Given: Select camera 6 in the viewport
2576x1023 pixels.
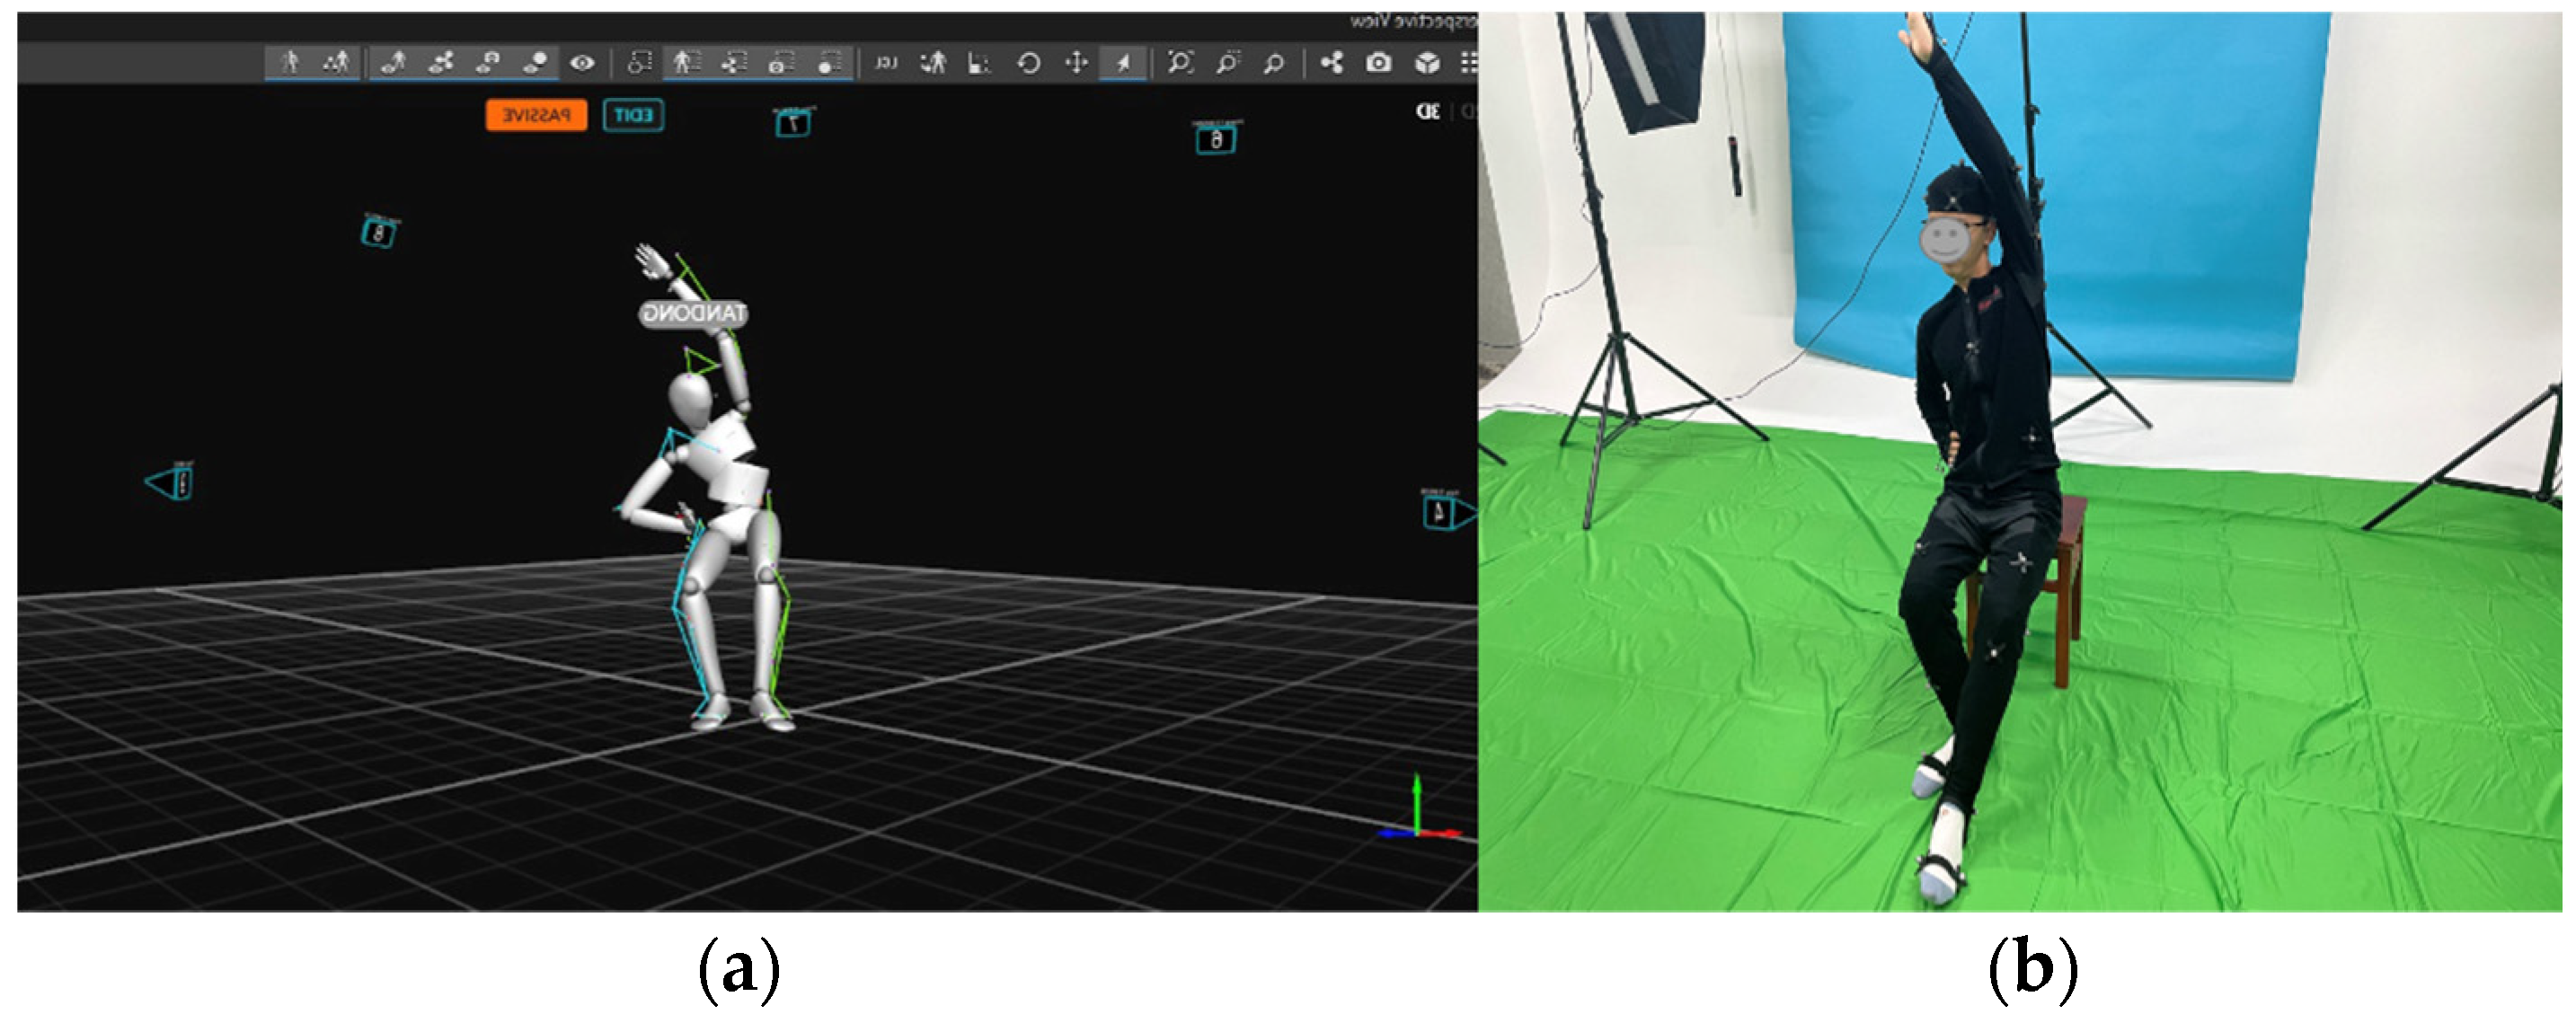Looking at the screenshot, I should (x=1216, y=139).
